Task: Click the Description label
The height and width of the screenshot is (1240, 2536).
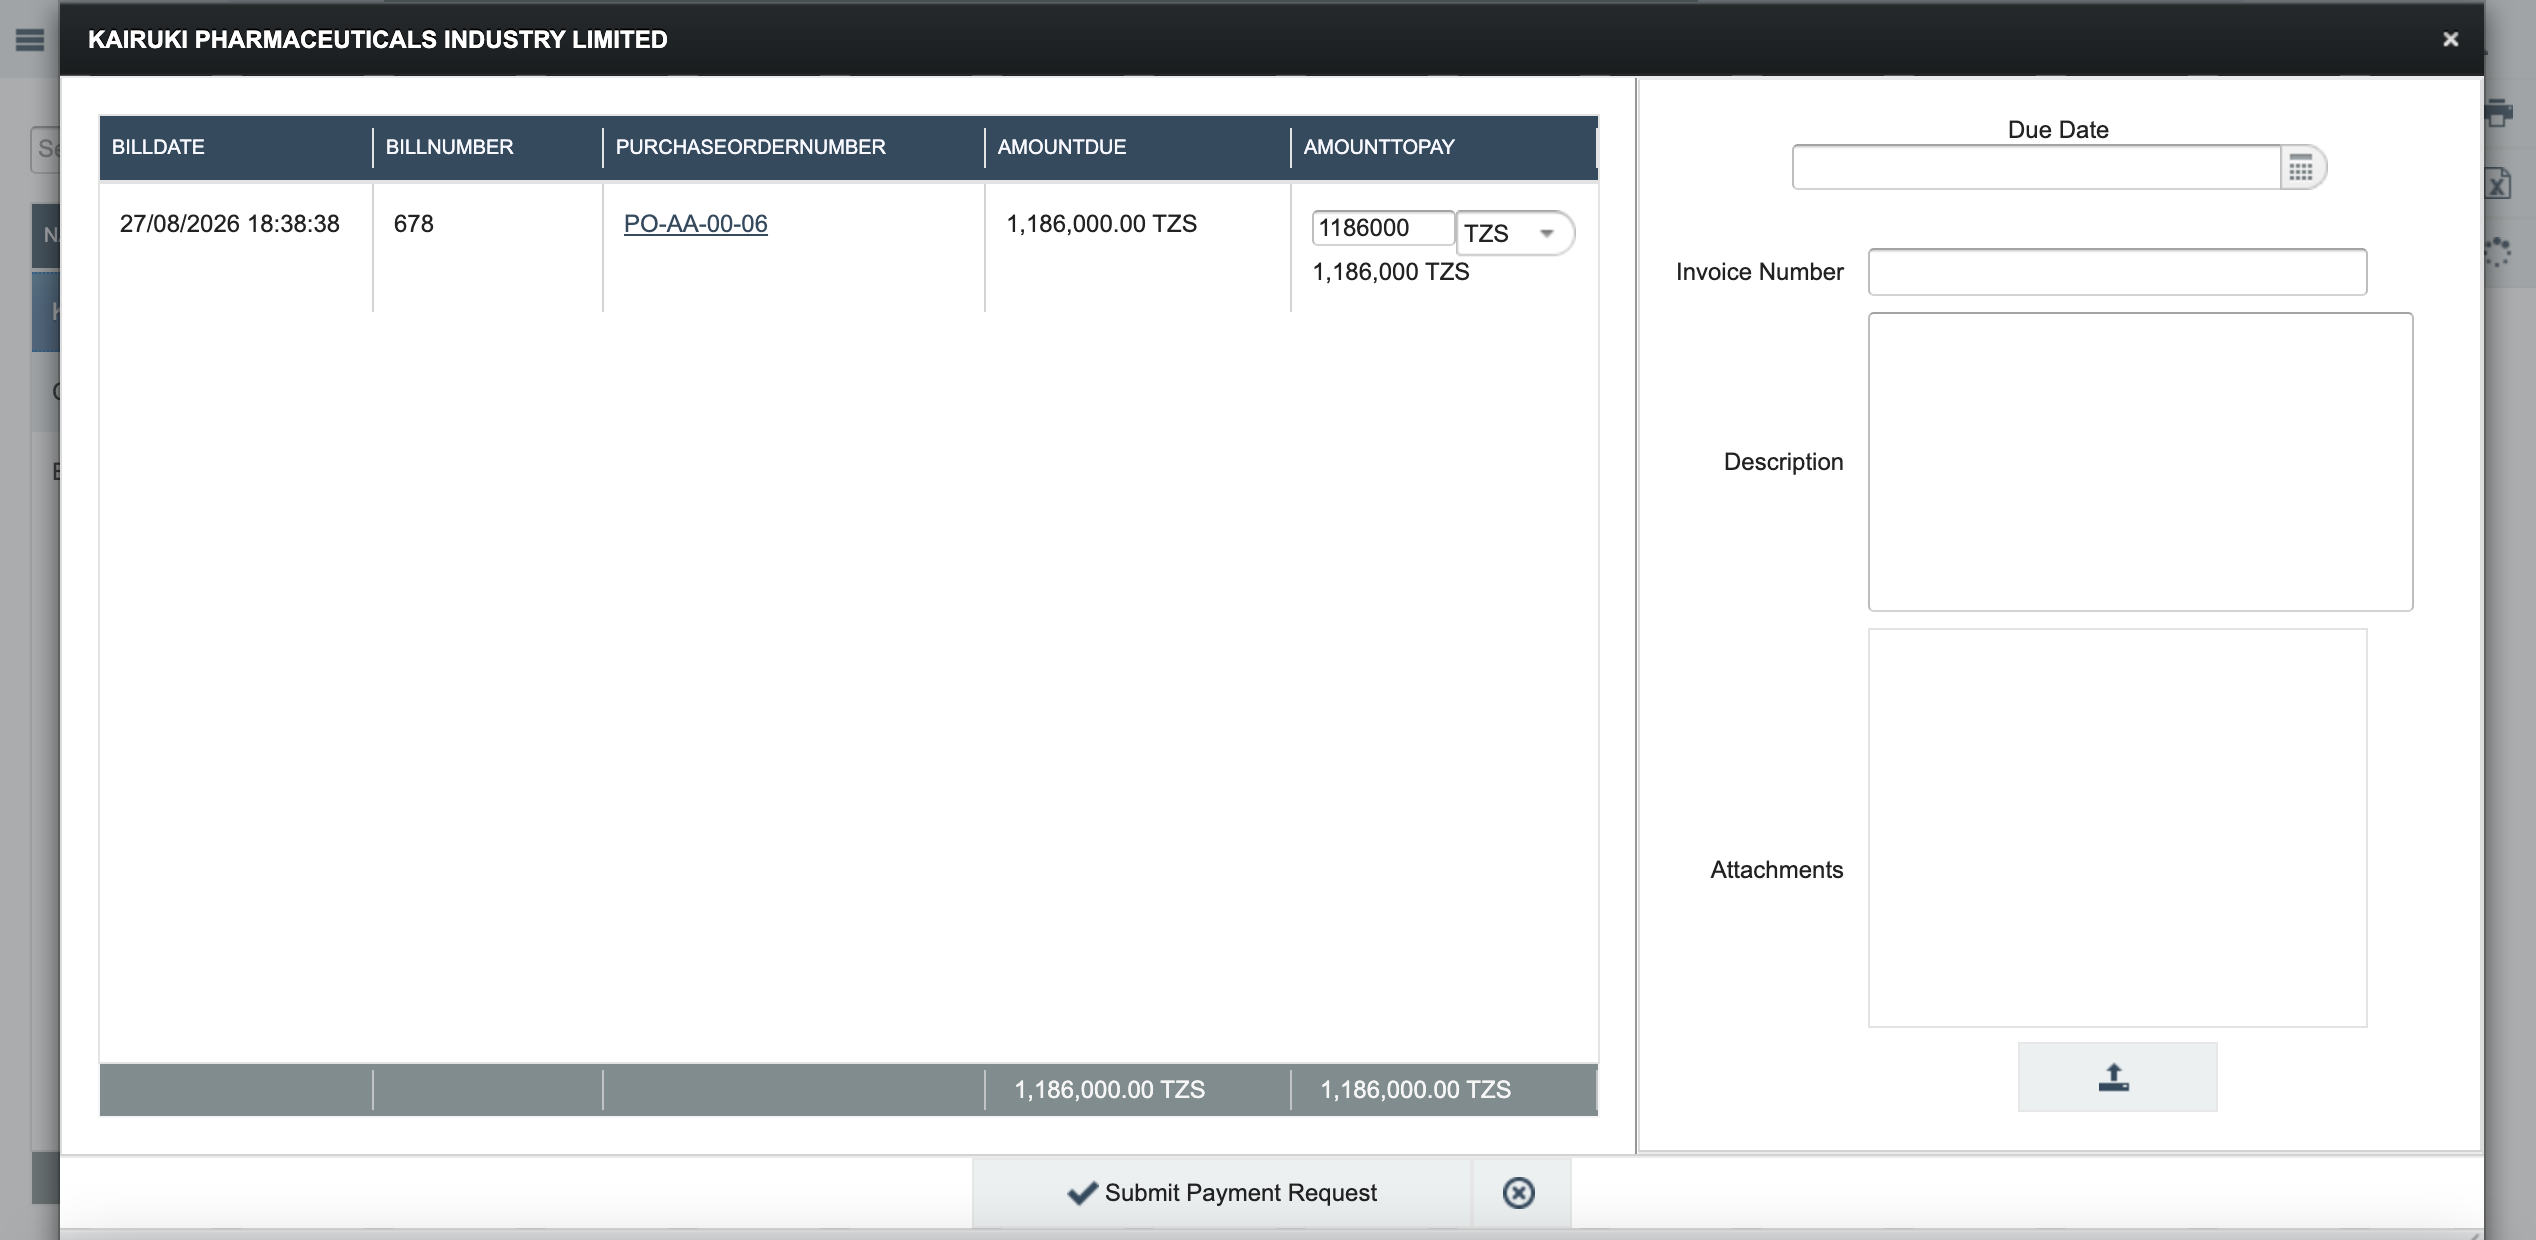Action: (1783, 462)
